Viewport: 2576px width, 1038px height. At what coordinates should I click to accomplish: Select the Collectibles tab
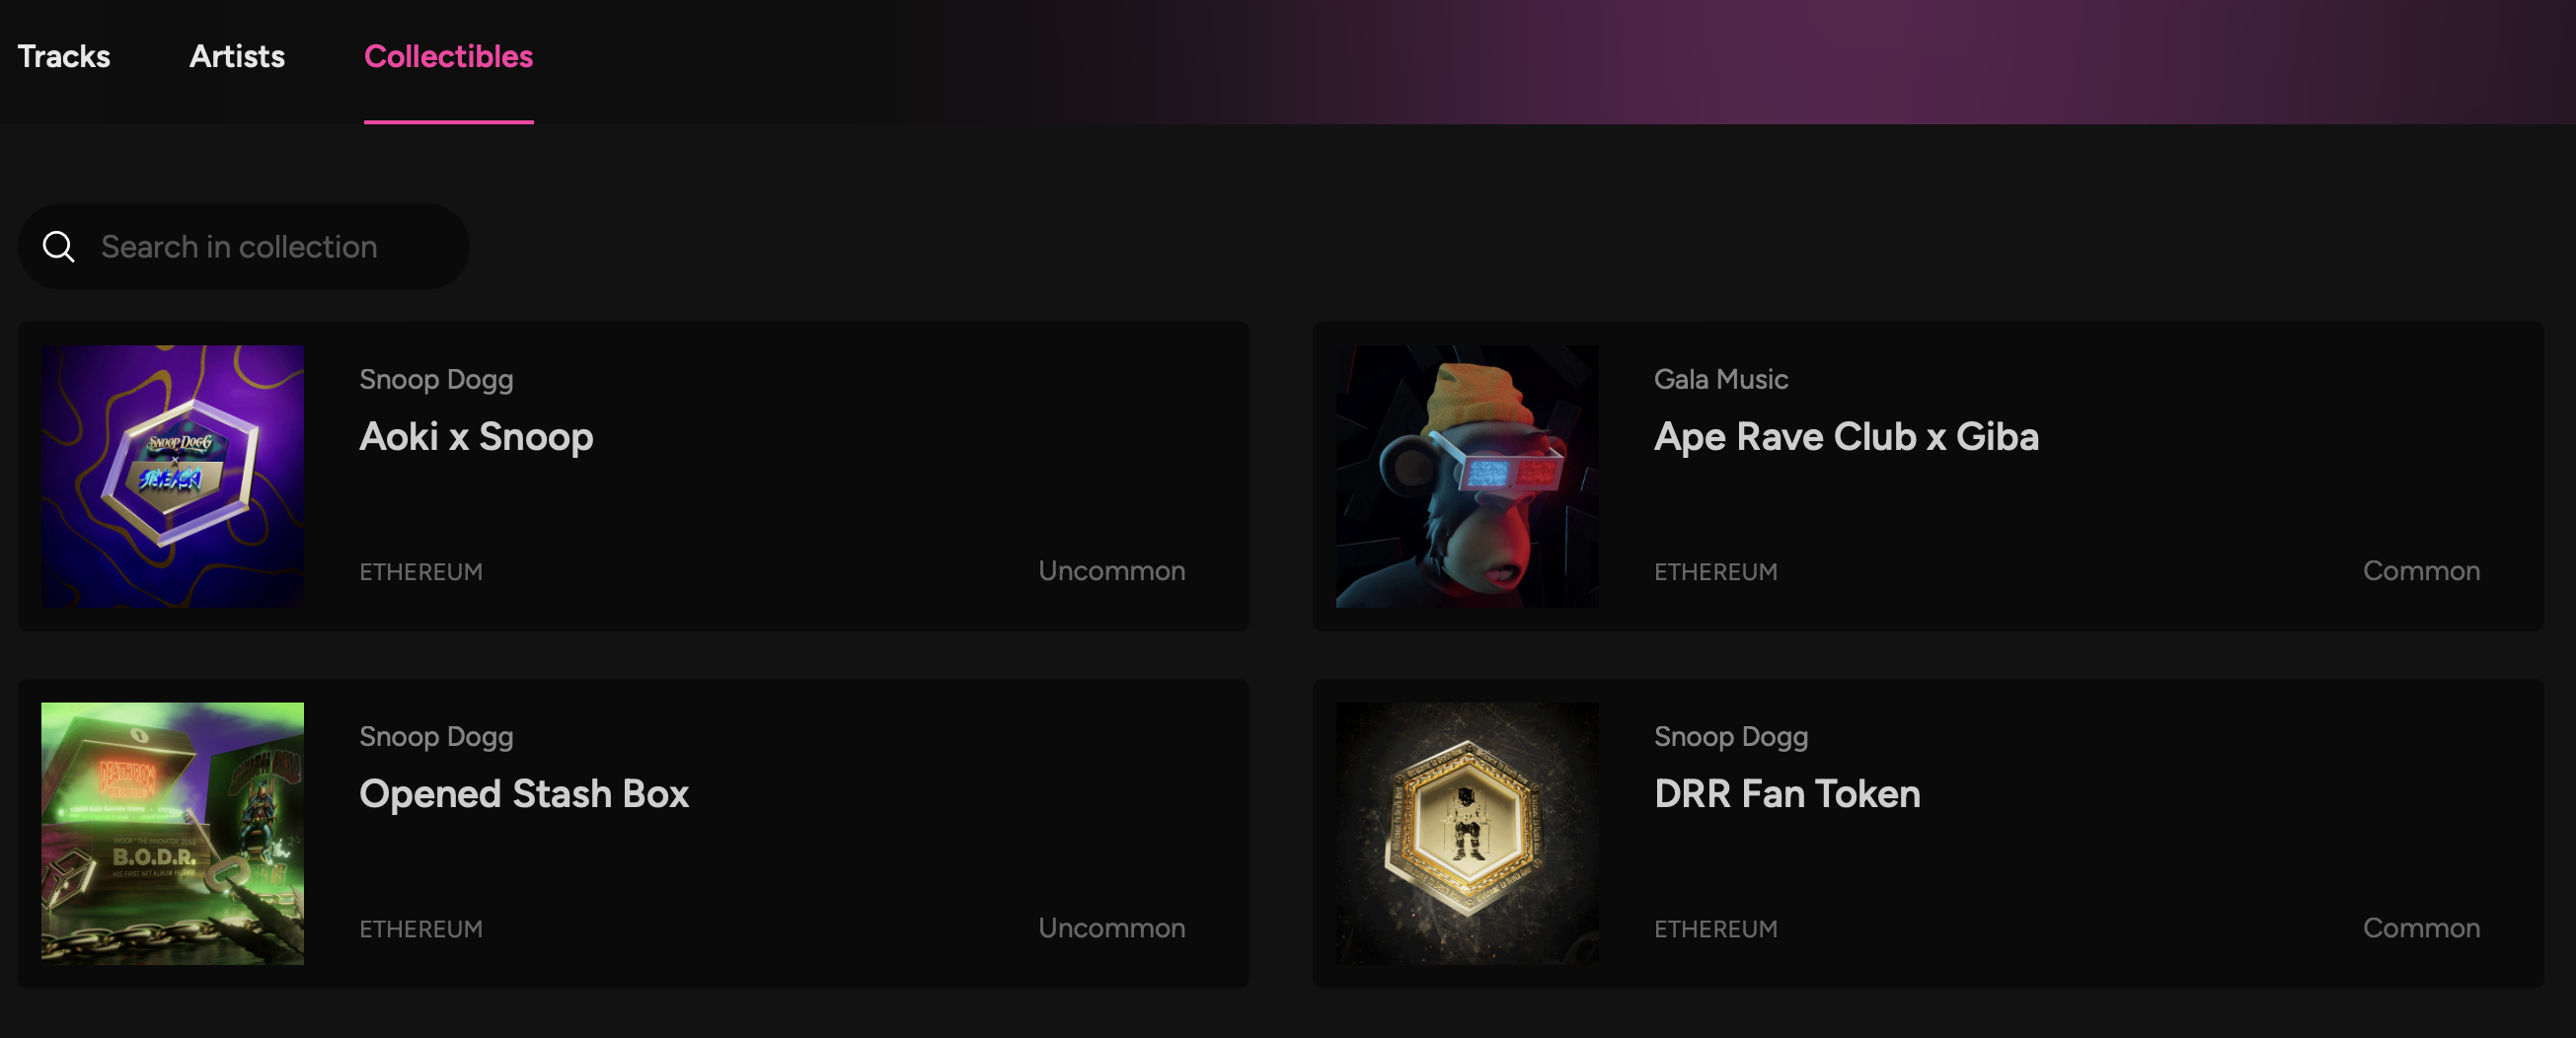coord(448,56)
